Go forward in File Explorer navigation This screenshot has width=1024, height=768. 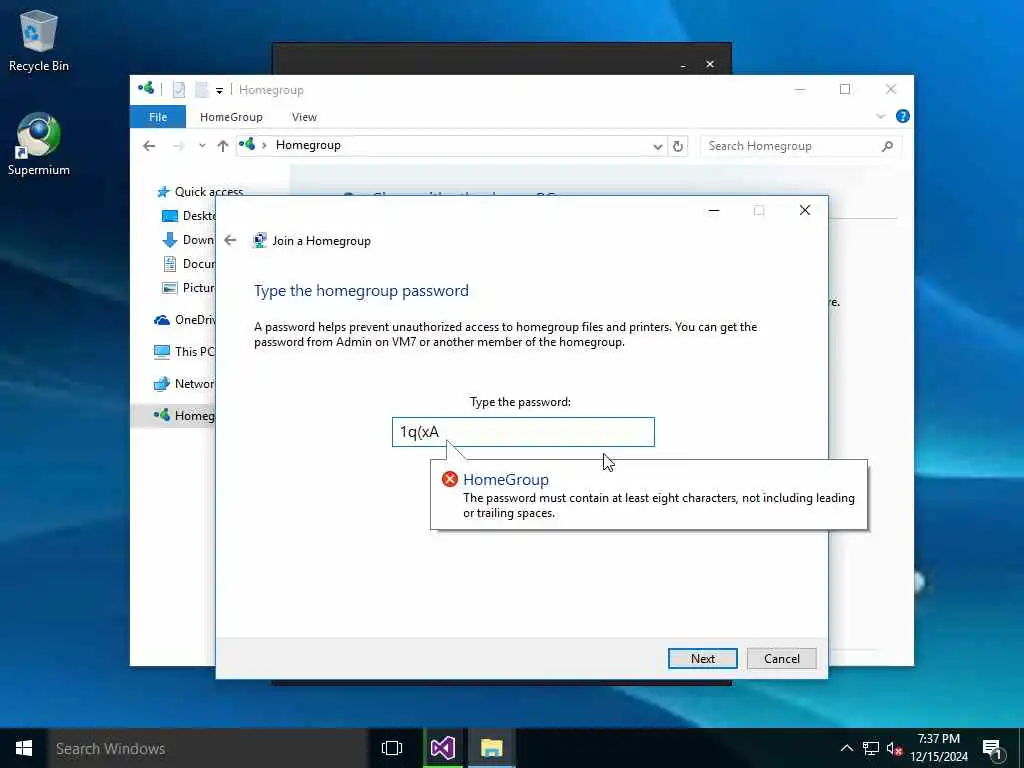click(178, 146)
